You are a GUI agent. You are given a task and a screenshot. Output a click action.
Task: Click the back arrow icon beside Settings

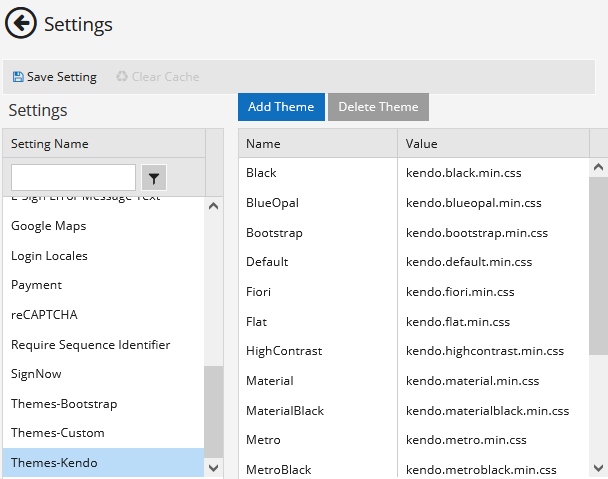[x=21, y=24]
